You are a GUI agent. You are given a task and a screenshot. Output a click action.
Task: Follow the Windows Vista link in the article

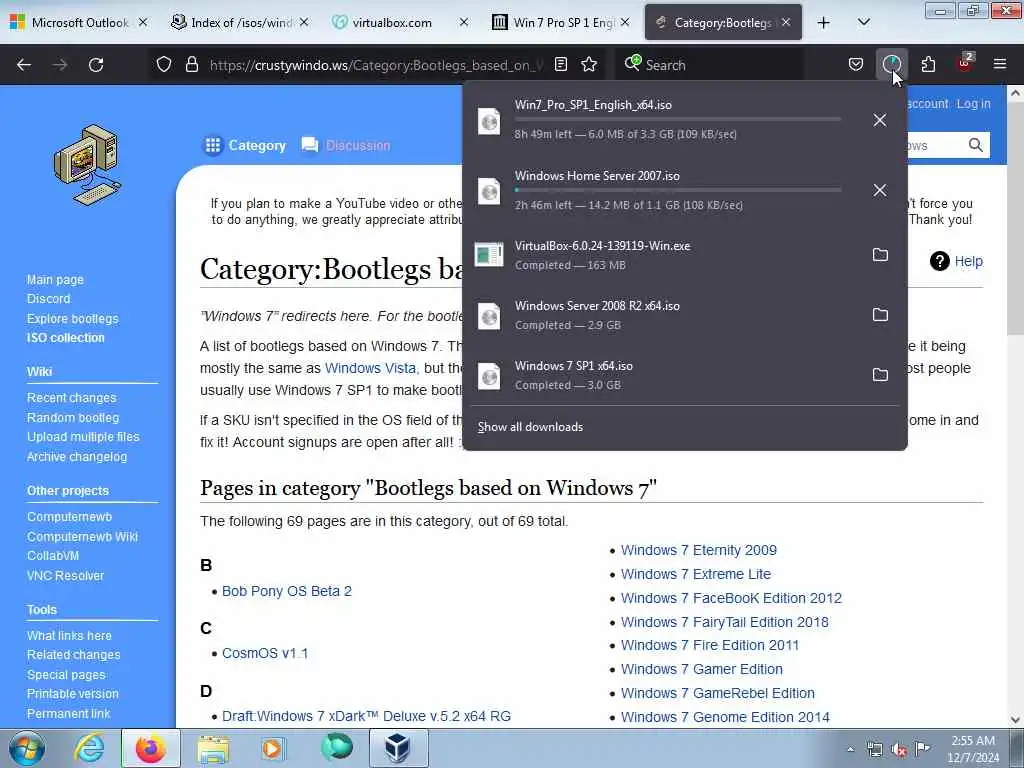point(370,368)
